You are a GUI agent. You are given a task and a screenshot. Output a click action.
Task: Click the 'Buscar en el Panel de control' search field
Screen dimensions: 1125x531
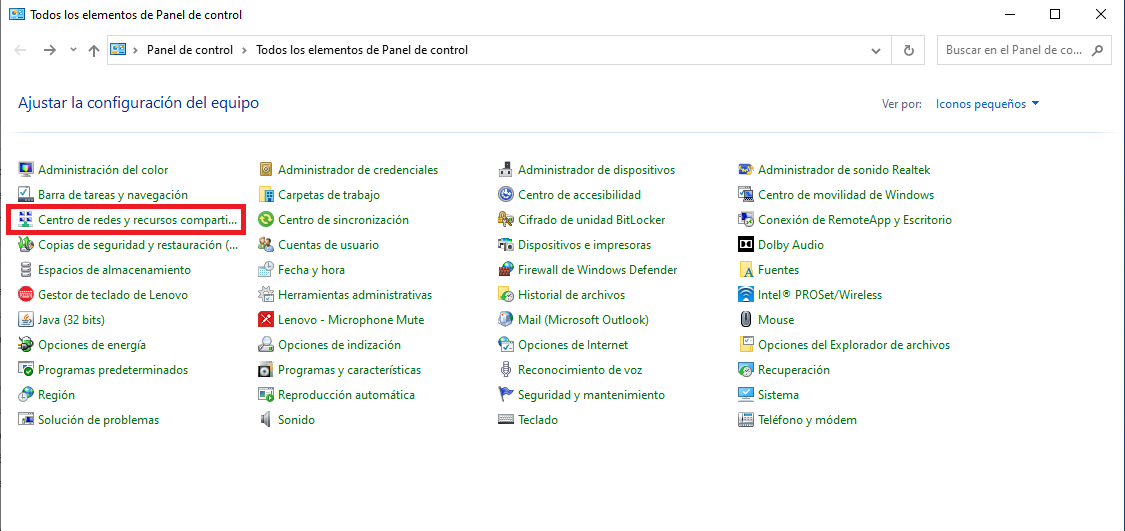1013,50
